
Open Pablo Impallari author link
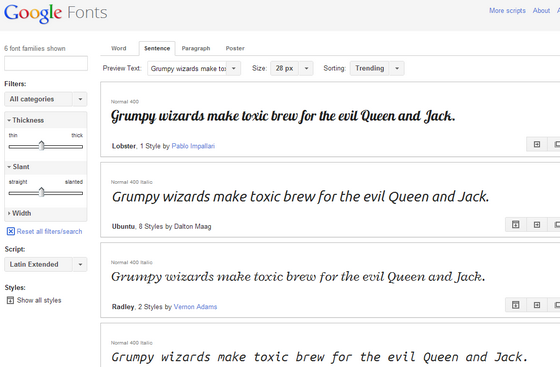tap(193, 146)
